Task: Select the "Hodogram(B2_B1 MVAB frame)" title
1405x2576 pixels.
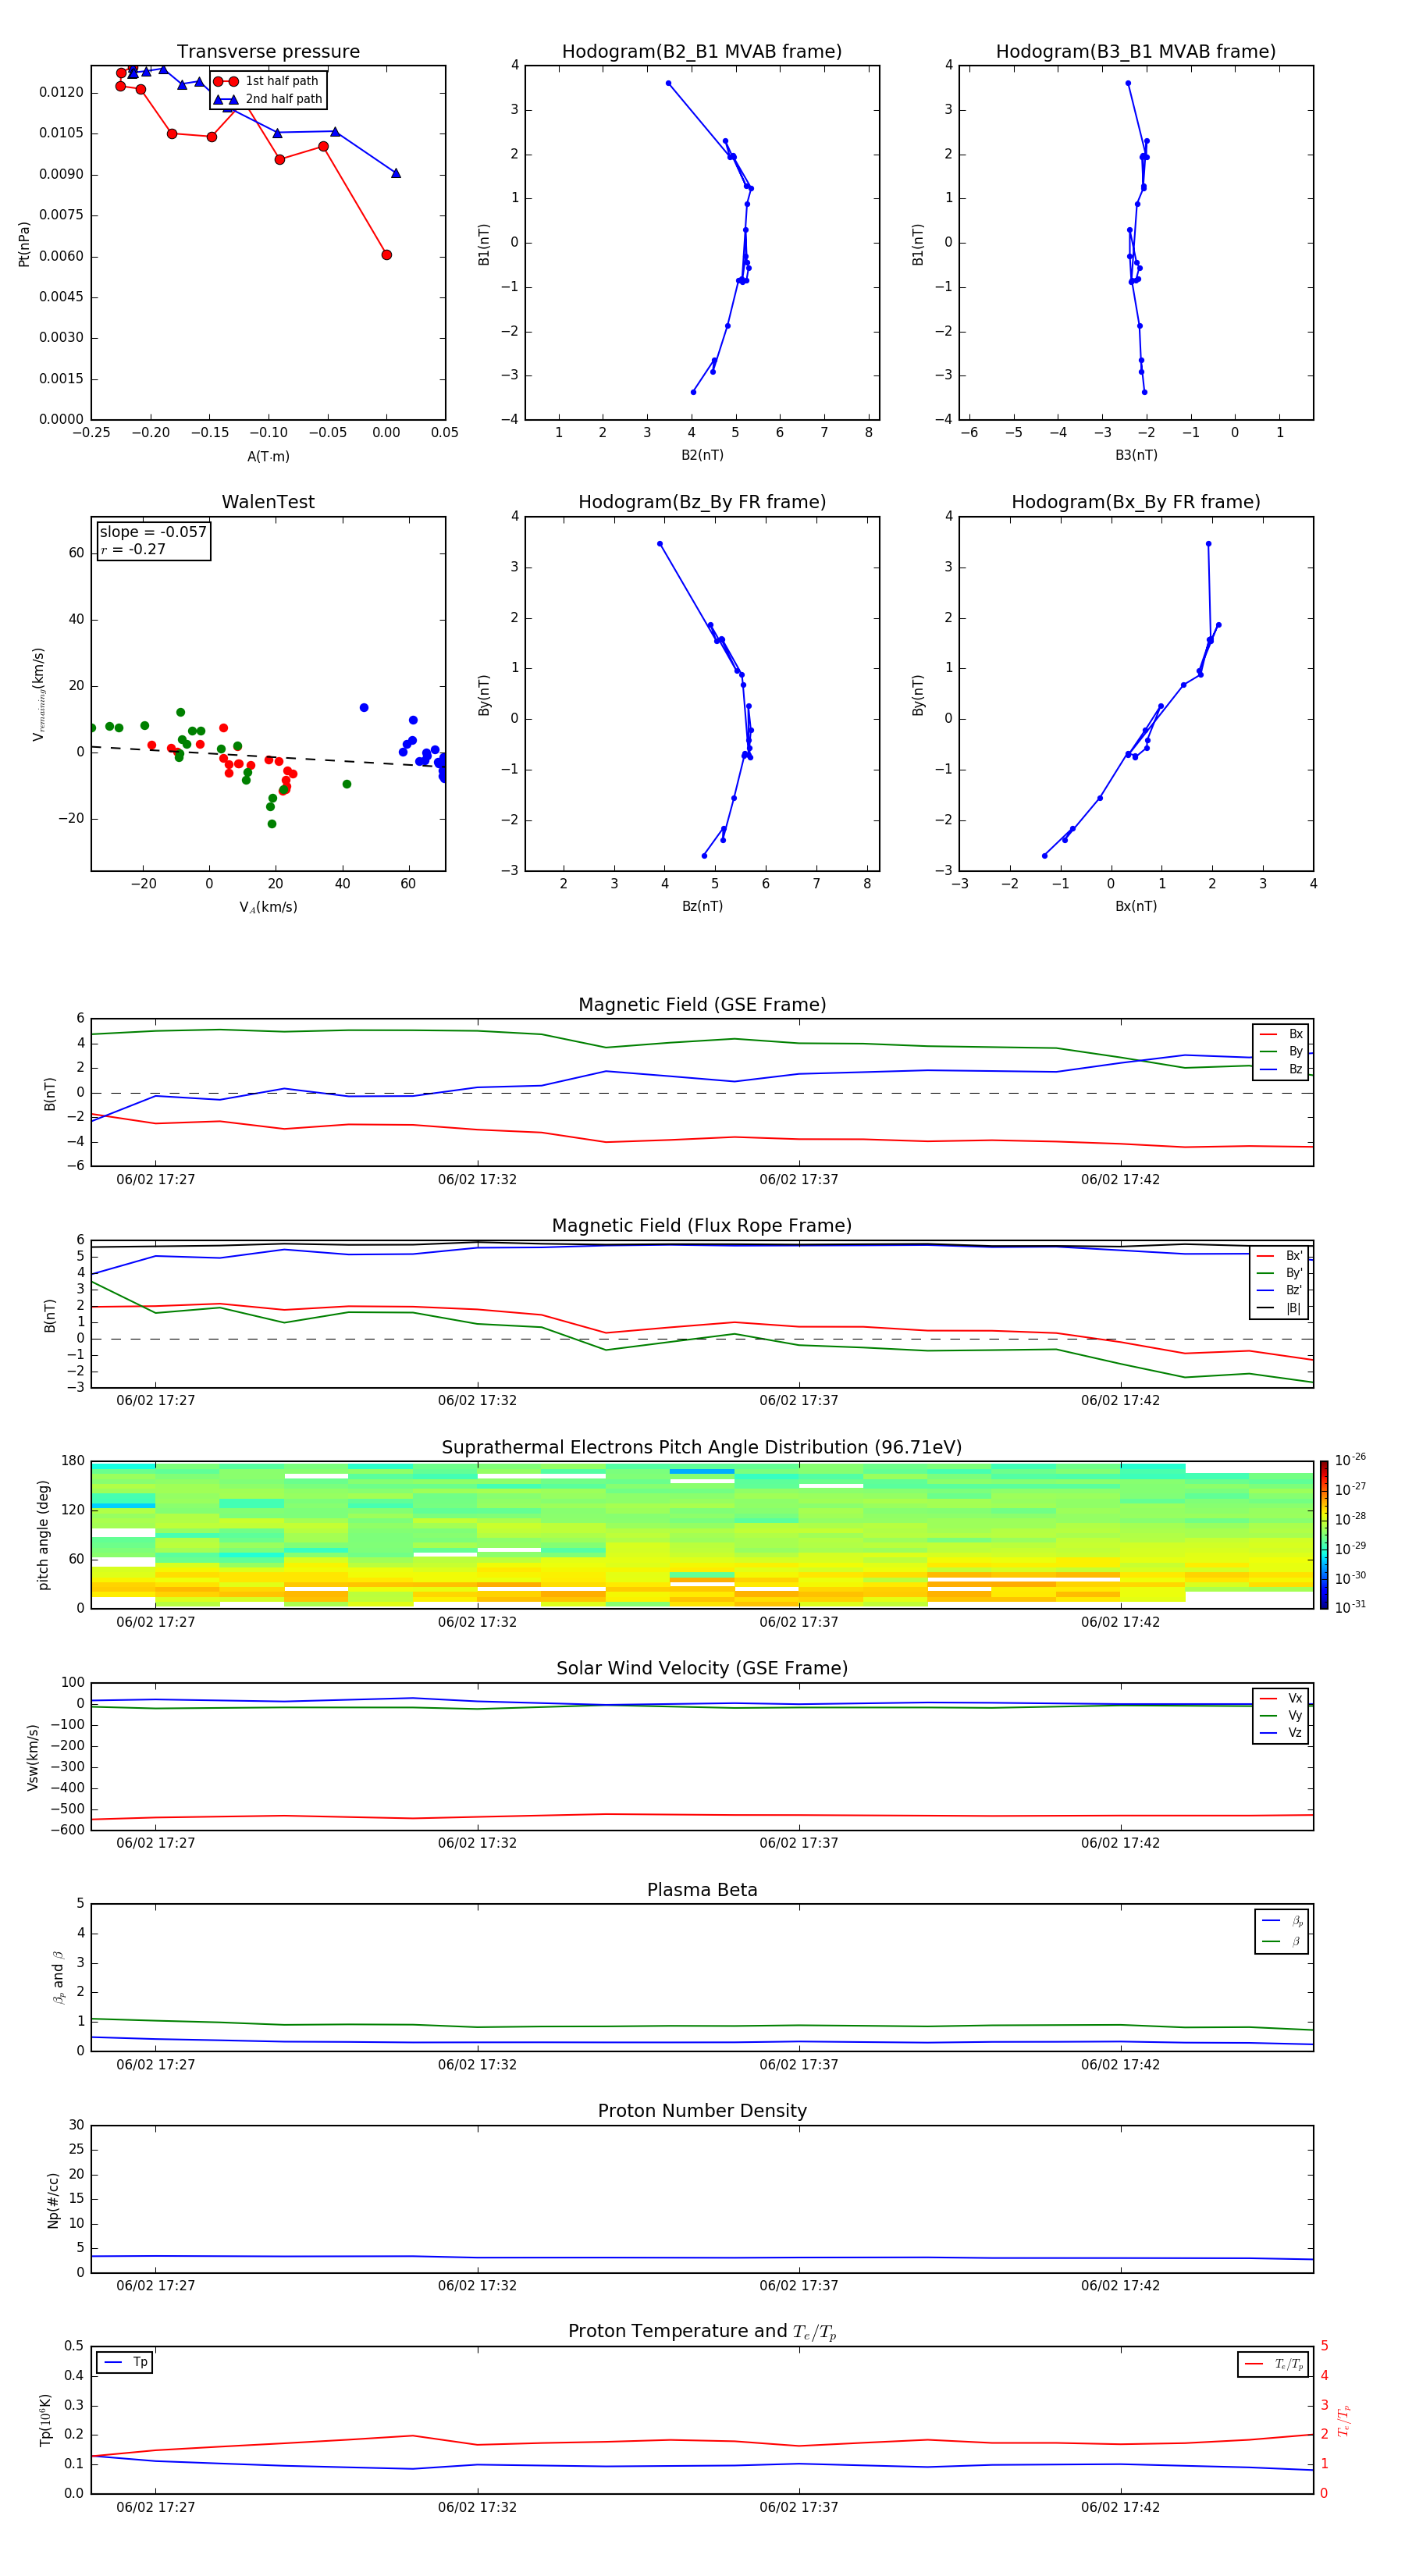Action: (702, 52)
